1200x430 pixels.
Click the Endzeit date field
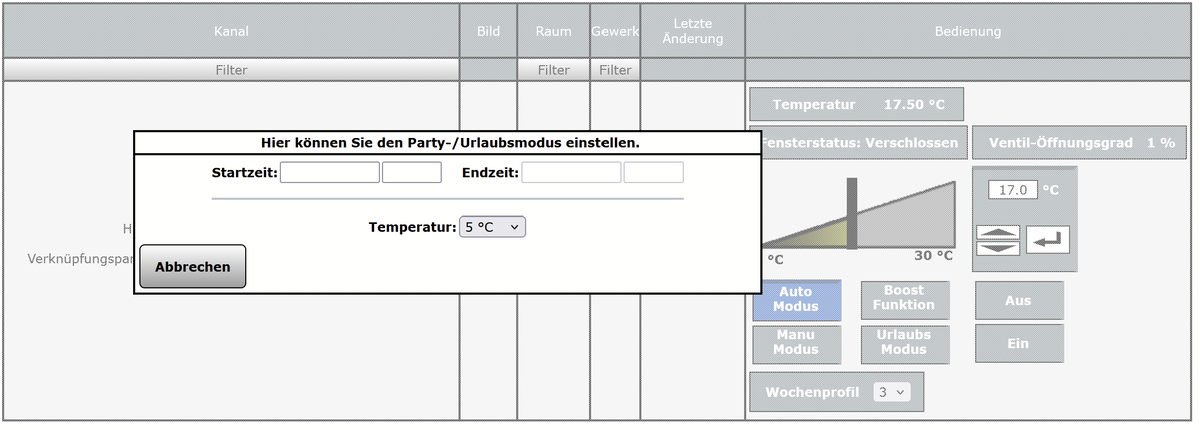coord(571,173)
